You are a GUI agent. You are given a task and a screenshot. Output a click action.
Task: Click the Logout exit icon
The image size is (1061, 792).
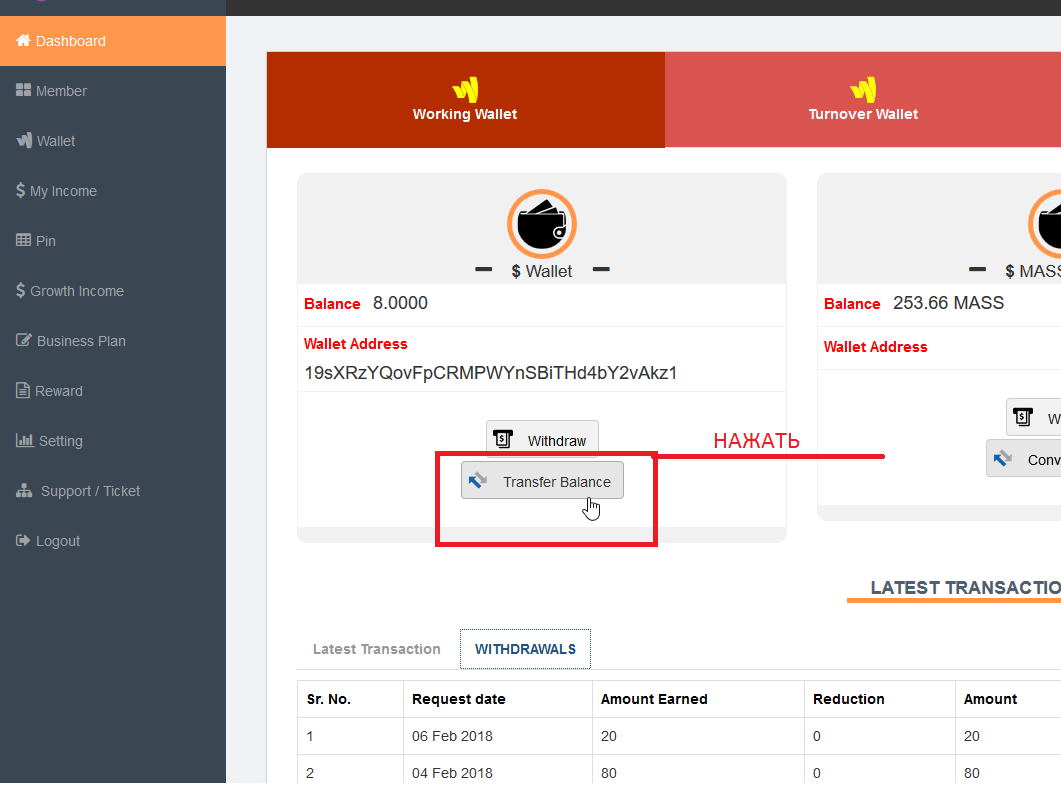coord(24,541)
